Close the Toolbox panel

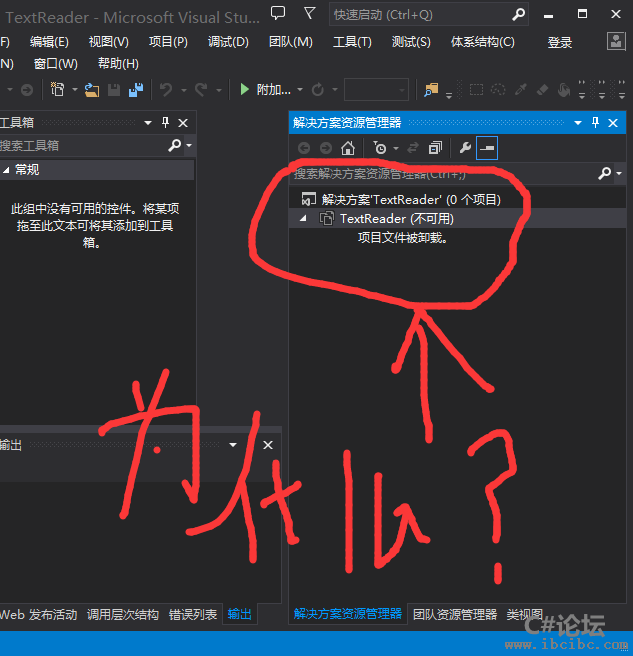coord(183,123)
